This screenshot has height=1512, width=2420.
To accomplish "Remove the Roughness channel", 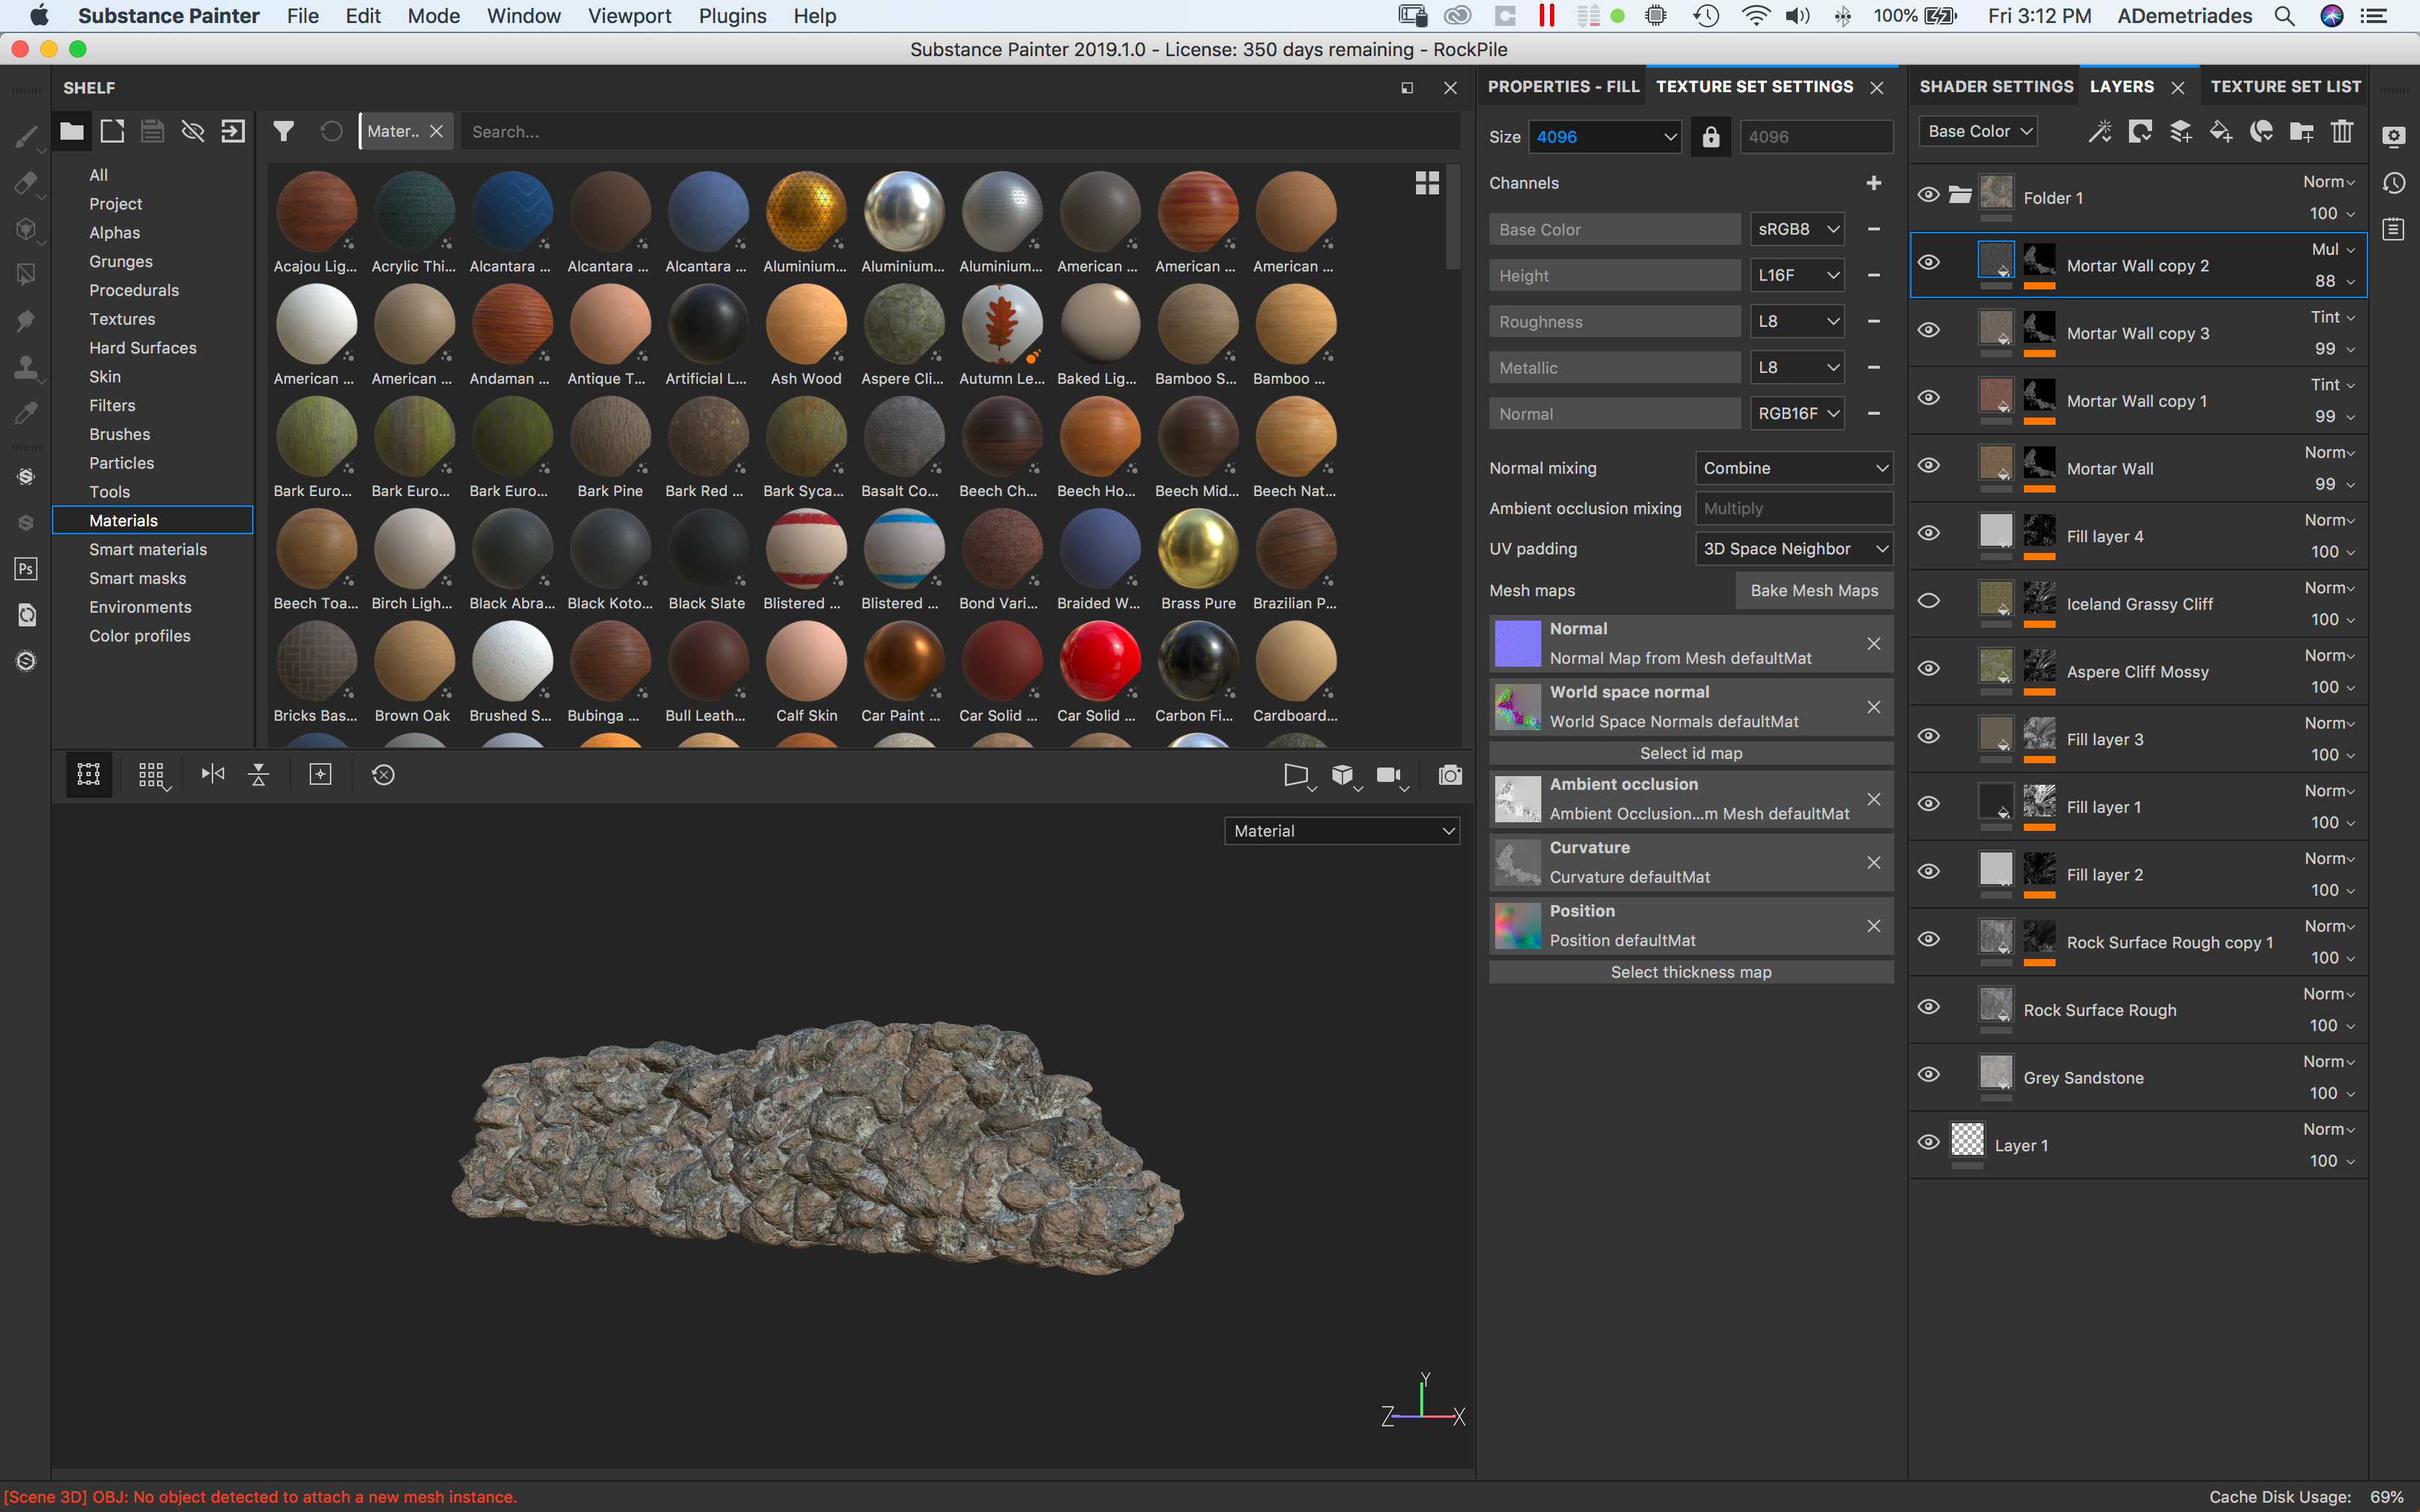I will pyautogui.click(x=1874, y=321).
